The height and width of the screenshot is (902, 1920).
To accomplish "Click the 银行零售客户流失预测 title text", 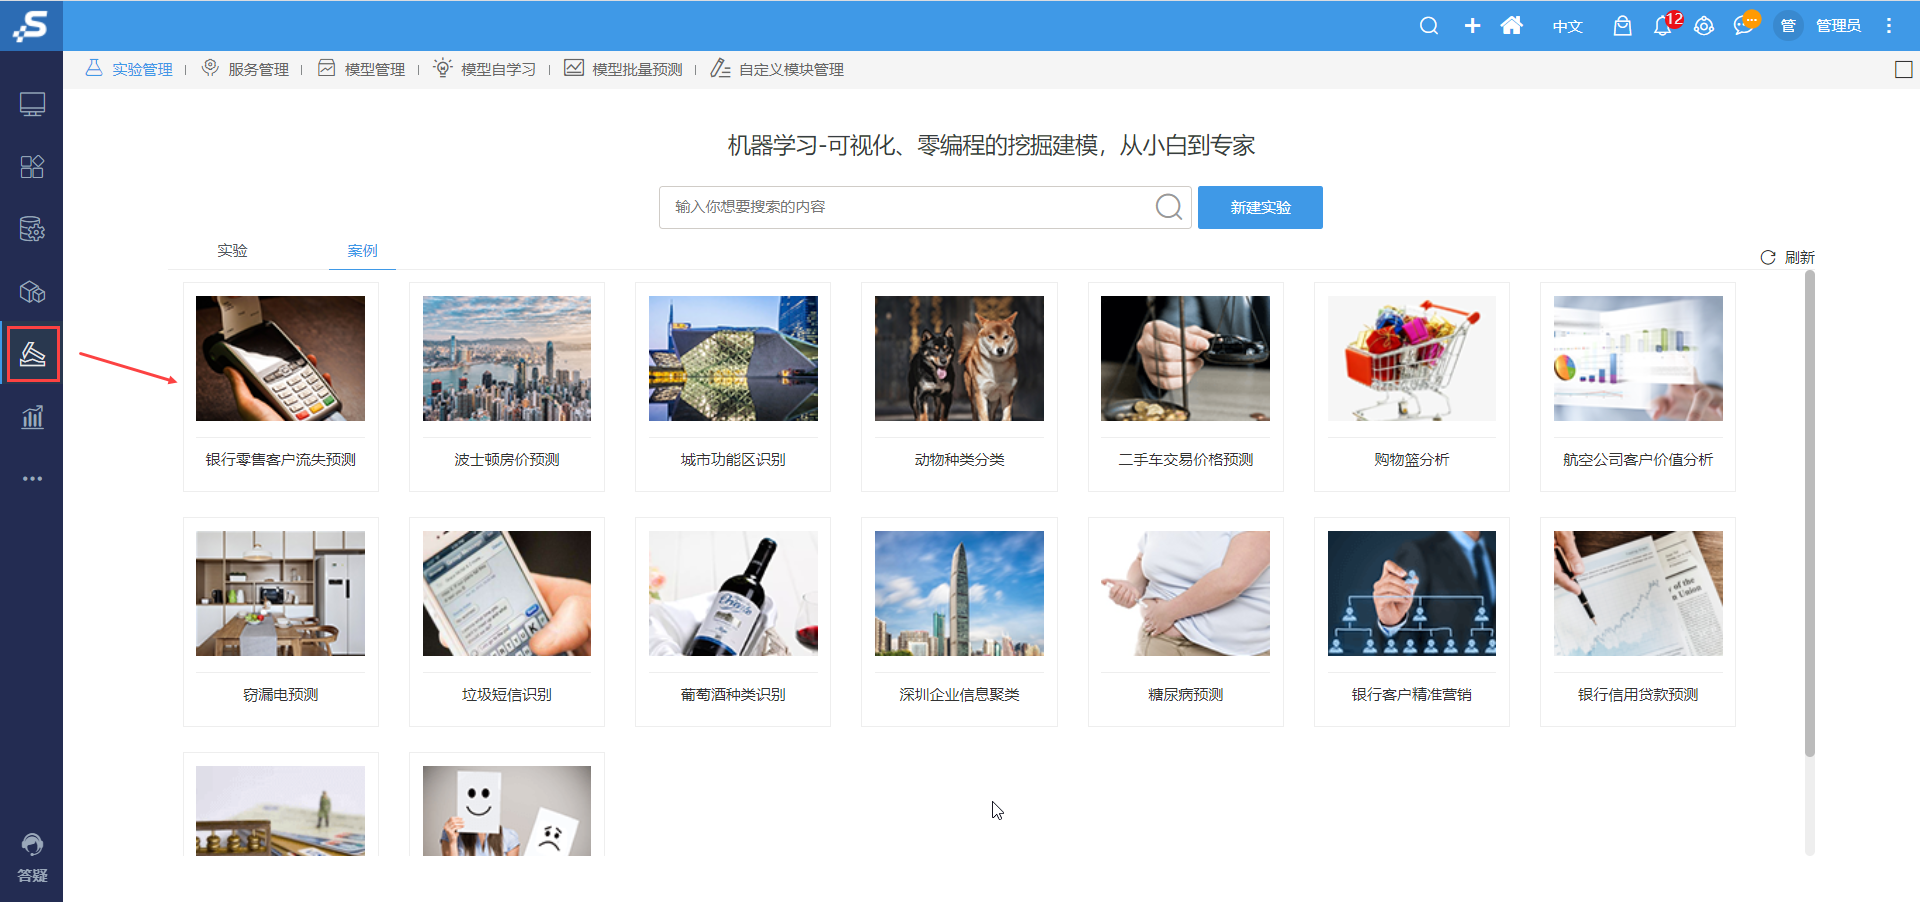I will [x=280, y=459].
